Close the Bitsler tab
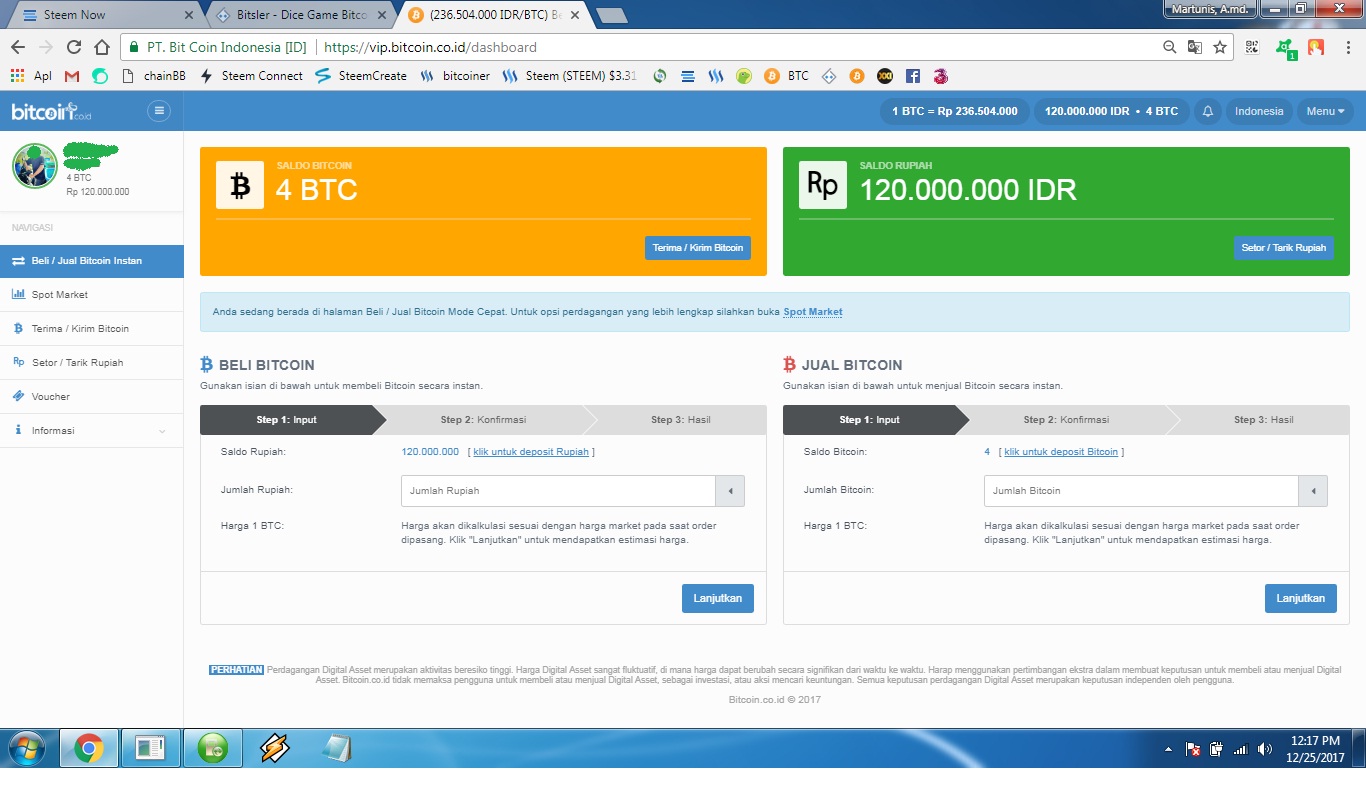 click(381, 16)
